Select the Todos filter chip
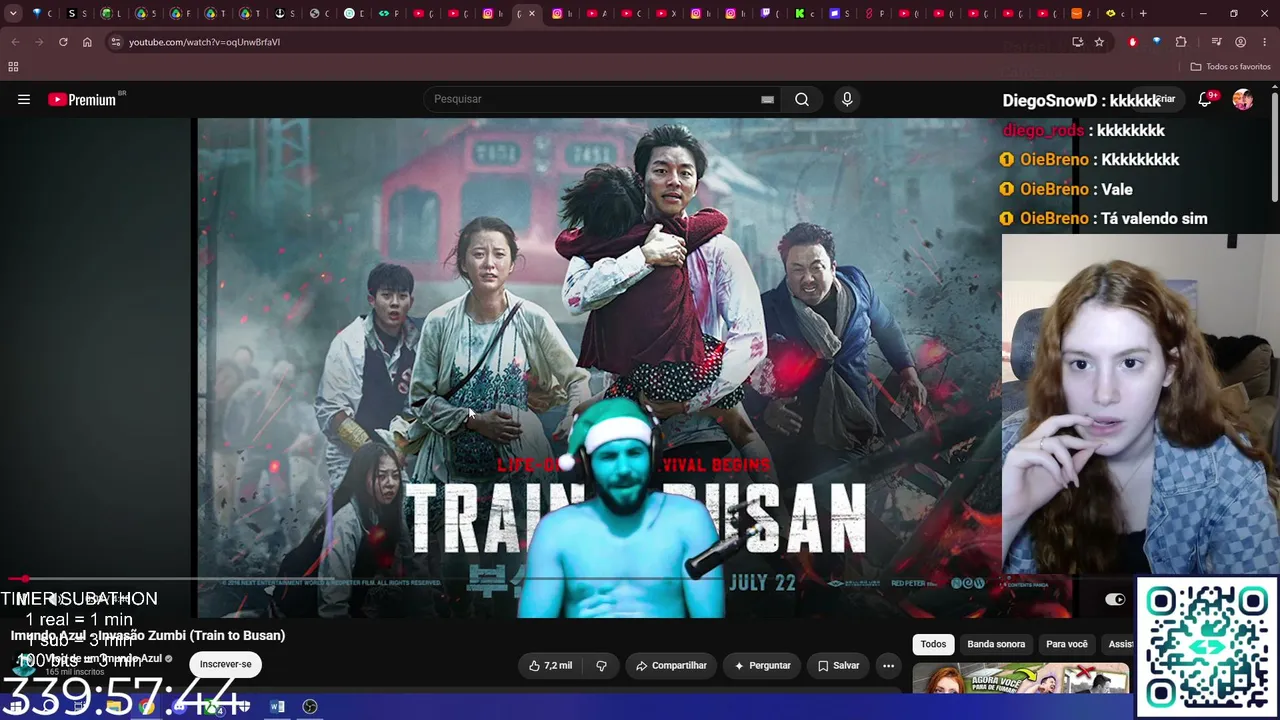1280x720 pixels. (x=933, y=644)
